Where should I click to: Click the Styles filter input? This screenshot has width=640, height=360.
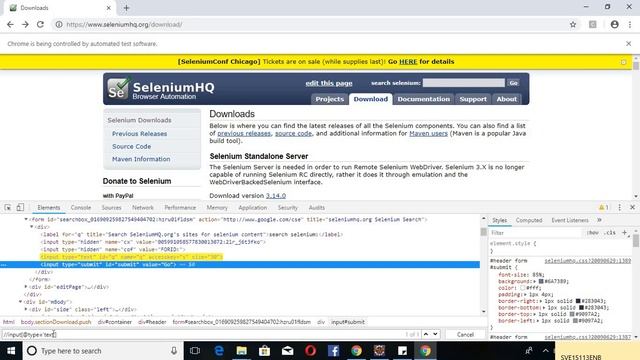pos(536,233)
